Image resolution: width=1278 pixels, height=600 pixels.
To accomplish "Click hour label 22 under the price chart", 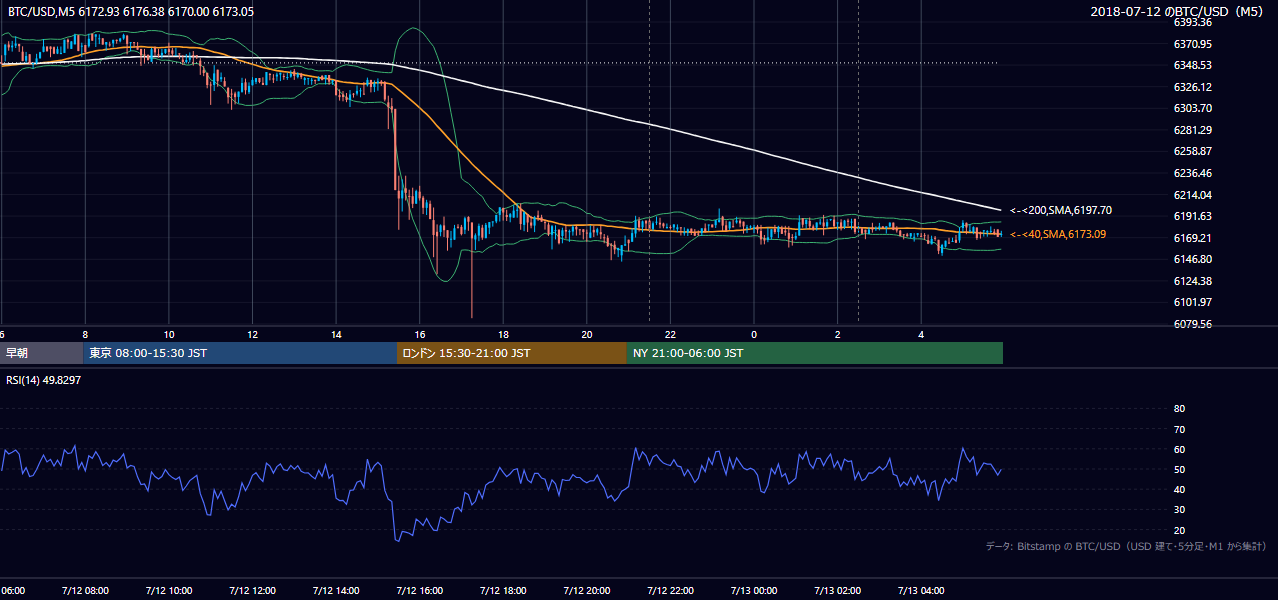I will 670,335.
